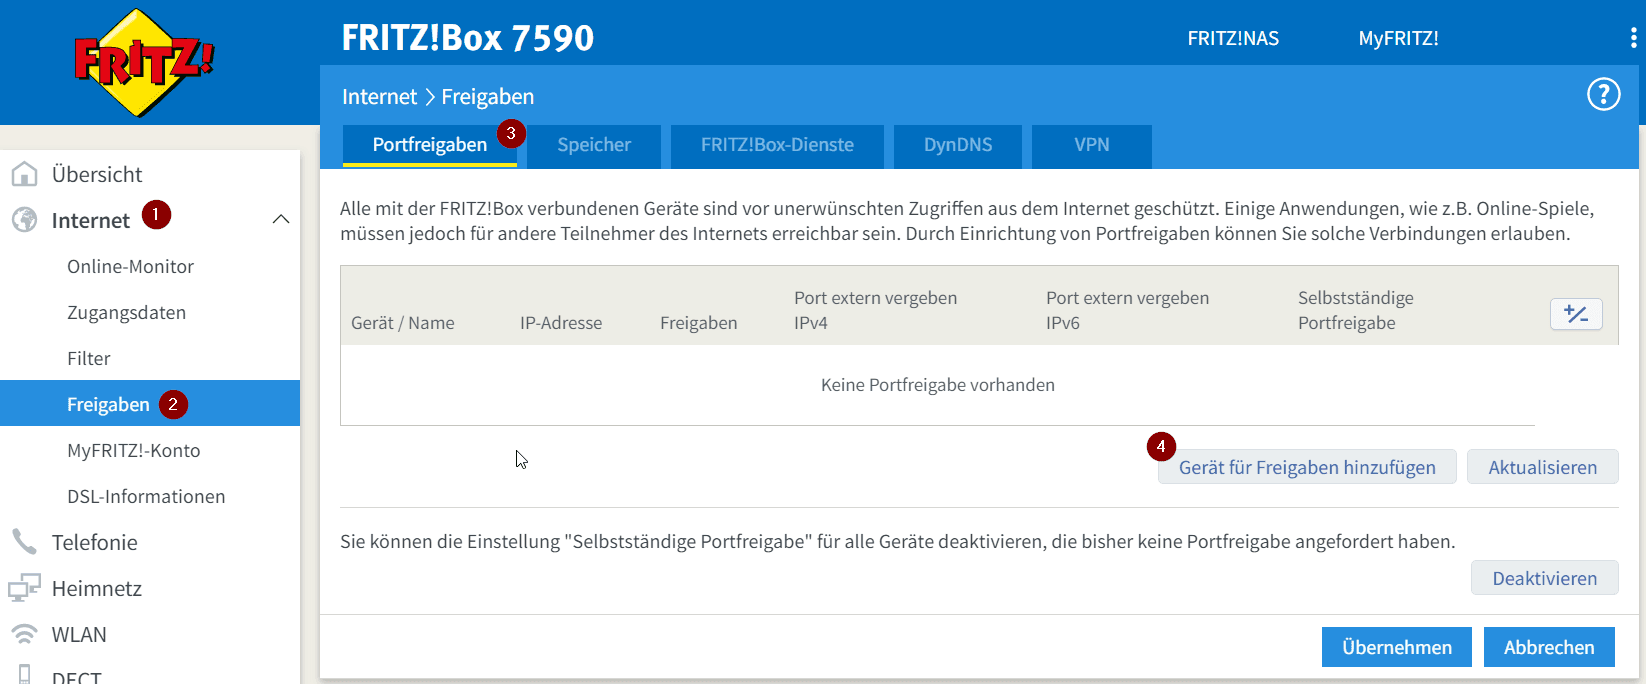The image size is (1646, 684).
Task: Switch to the Speicher tab
Action: pyautogui.click(x=594, y=145)
